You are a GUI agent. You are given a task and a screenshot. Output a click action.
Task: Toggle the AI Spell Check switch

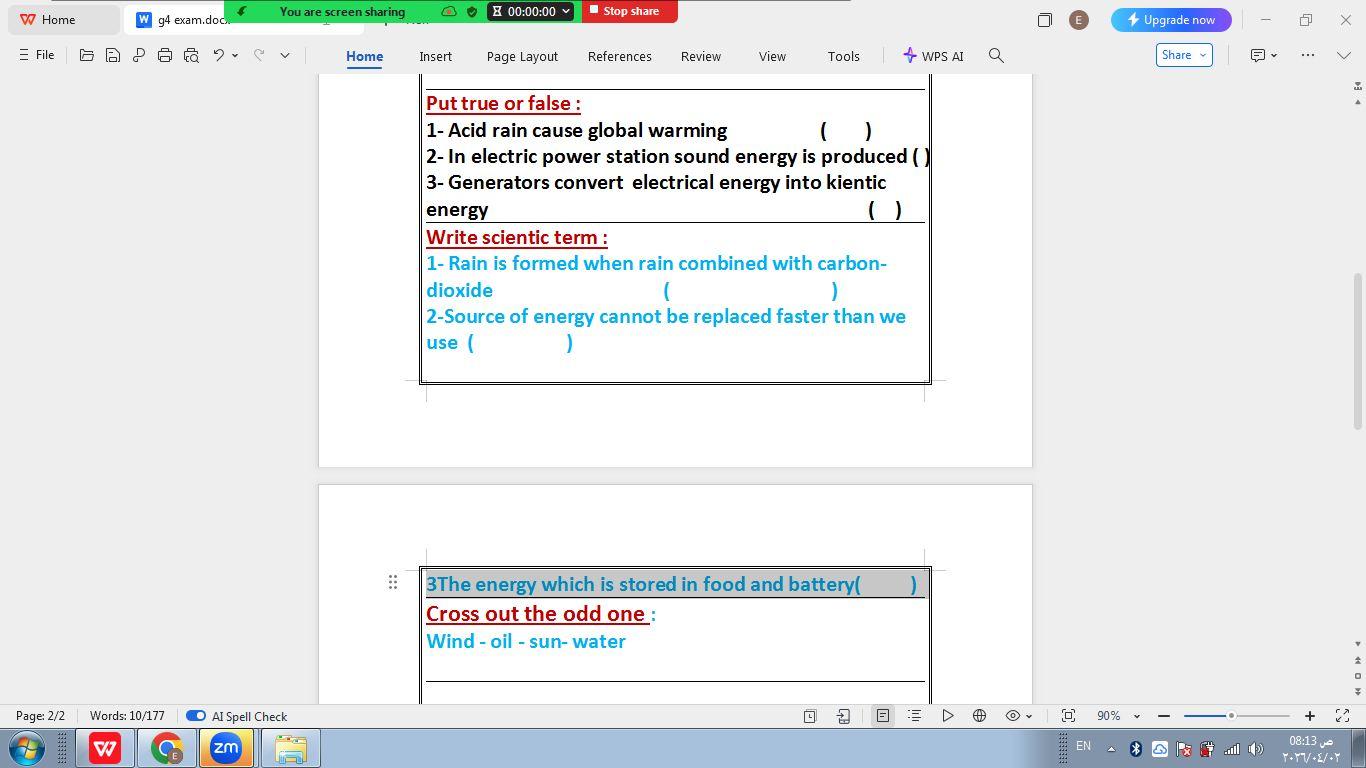click(196, 716)
